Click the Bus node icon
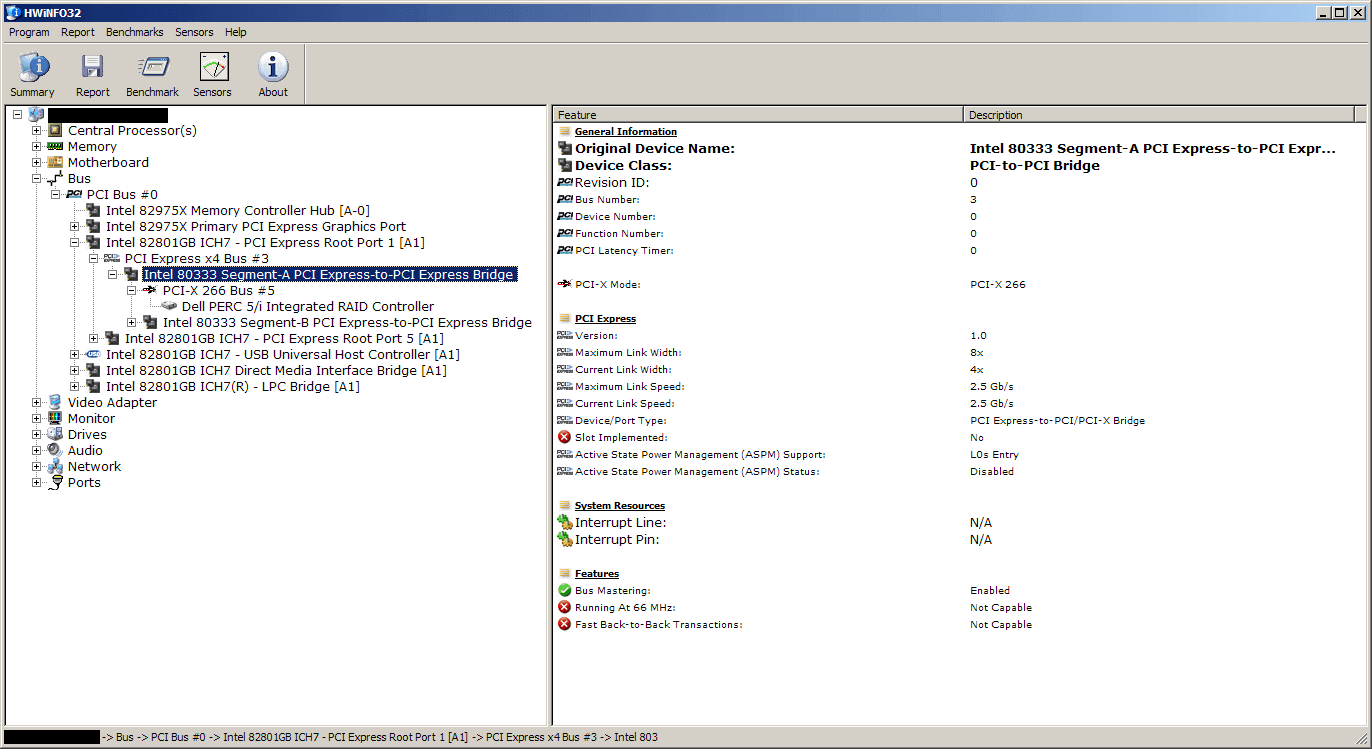Screen dimensions: 1372x749 point(55,178)
